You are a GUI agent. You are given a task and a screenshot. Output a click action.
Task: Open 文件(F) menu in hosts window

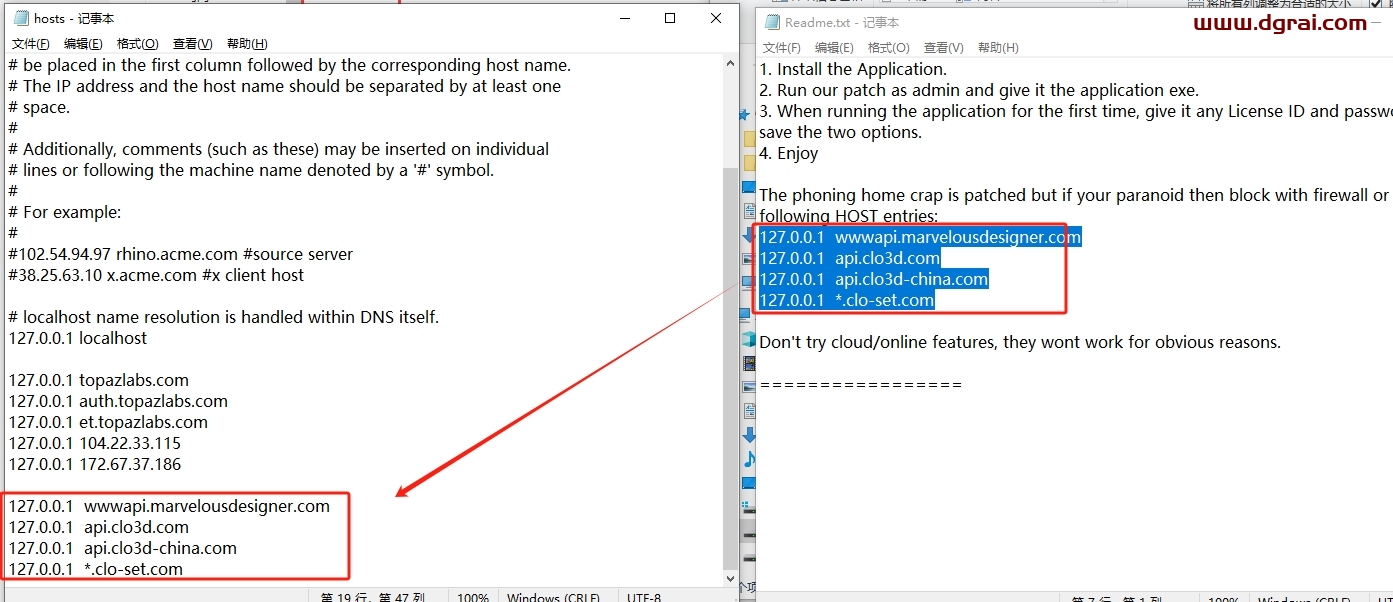click(31, 44)
